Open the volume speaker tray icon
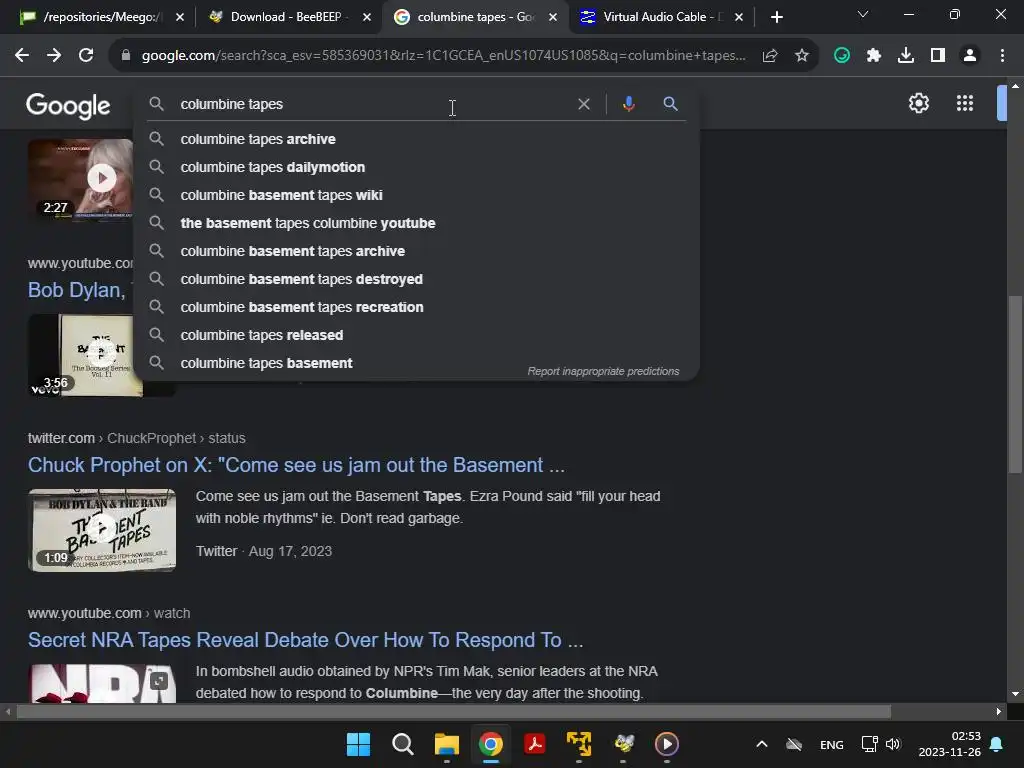 [x=893, y=744]
